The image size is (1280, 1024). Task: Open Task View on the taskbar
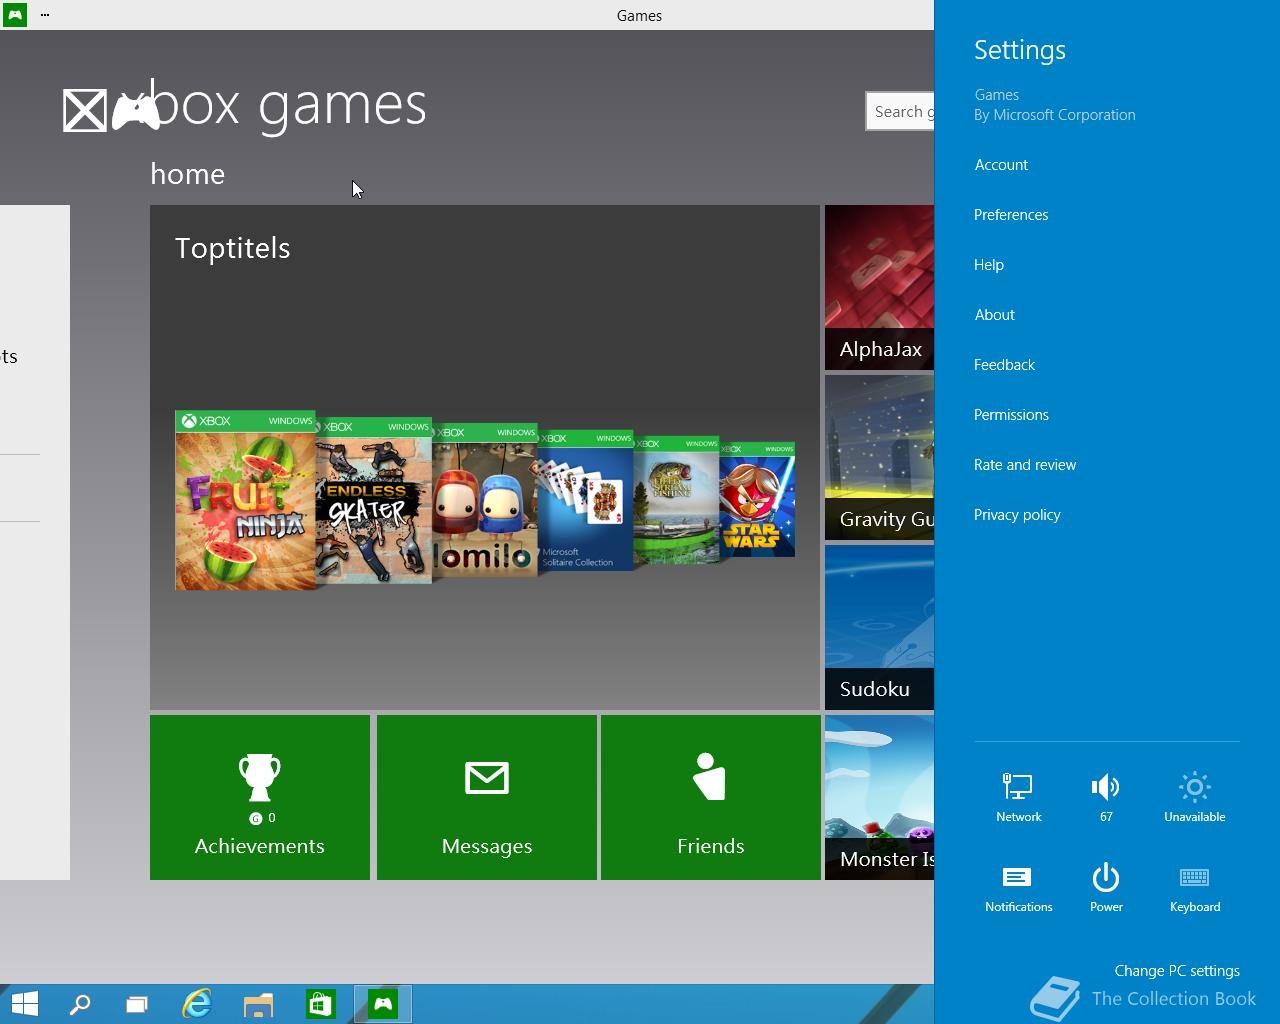tap(137, 1004)
